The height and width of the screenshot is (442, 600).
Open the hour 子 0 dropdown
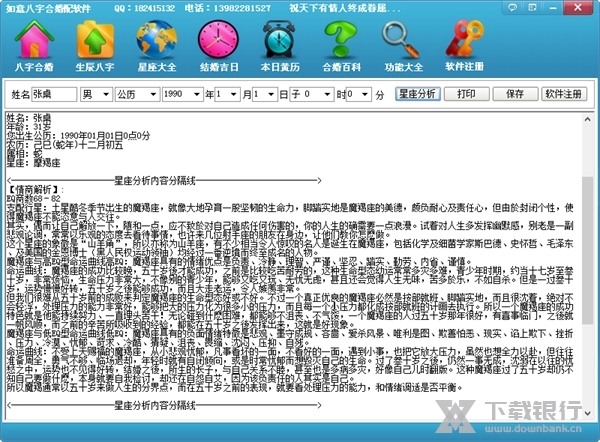pos(311,94)
